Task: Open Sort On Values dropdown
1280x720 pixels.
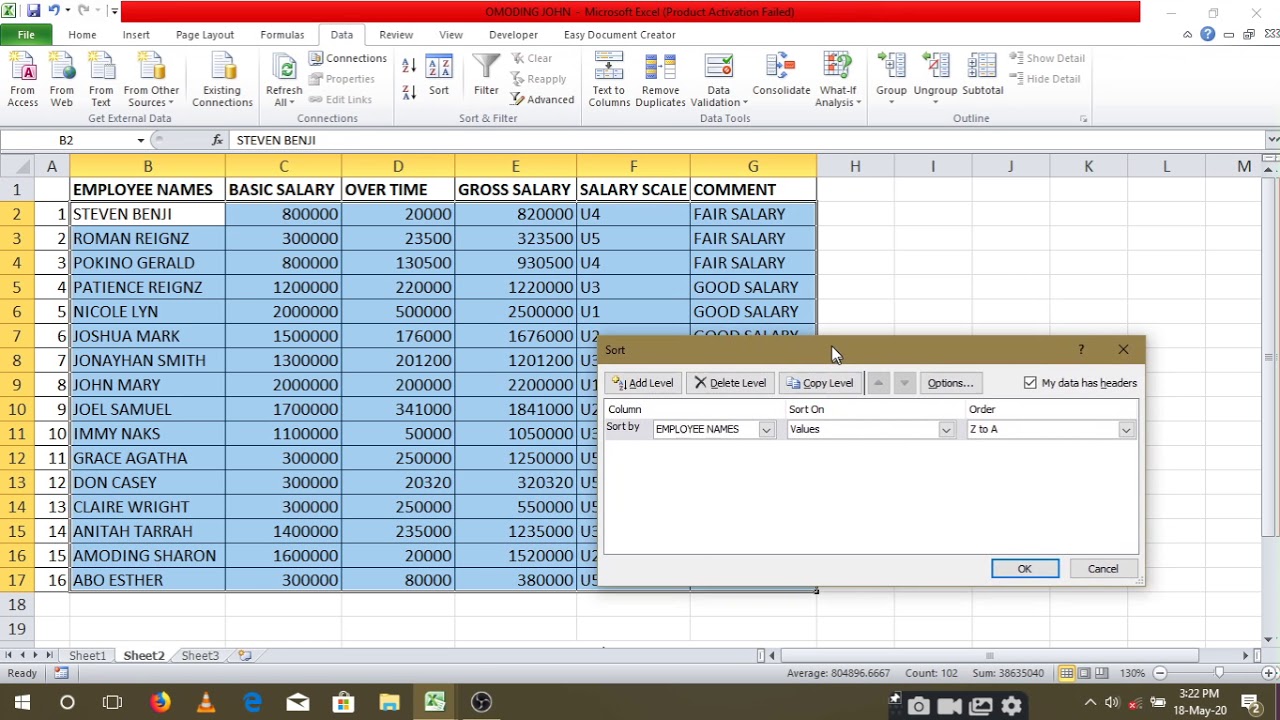Action: pyautogui.click(x=945, y=430)
